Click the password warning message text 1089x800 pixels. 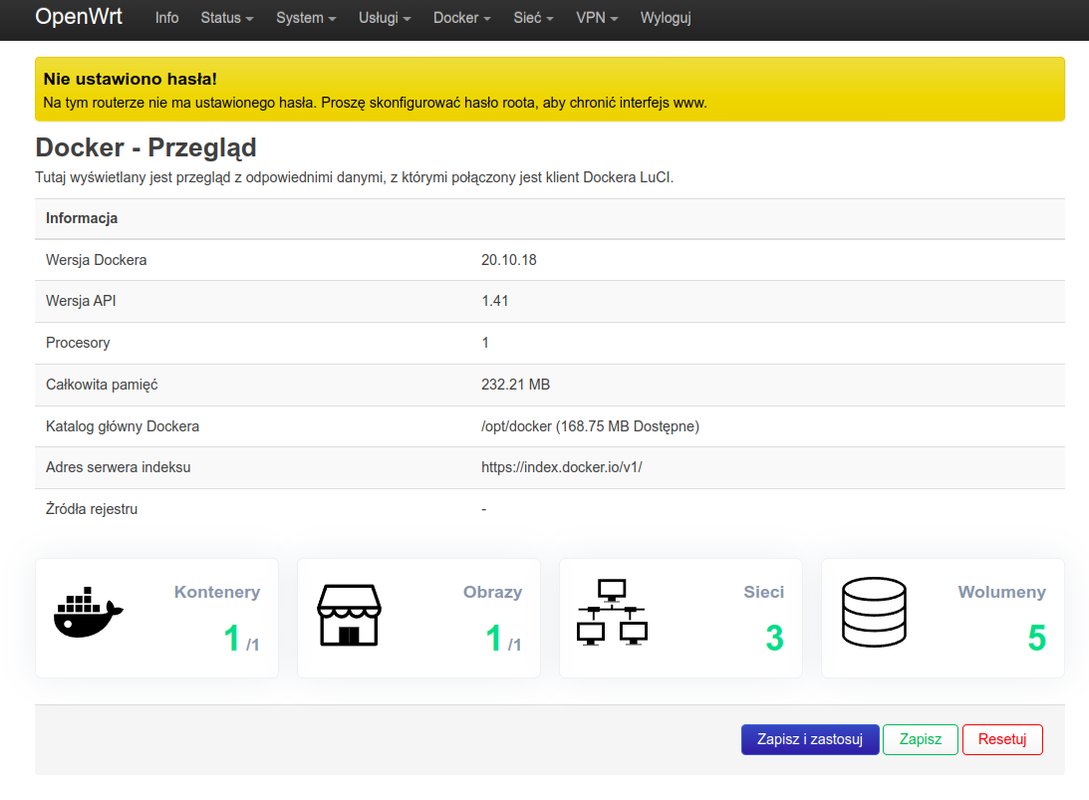(375, 103)
